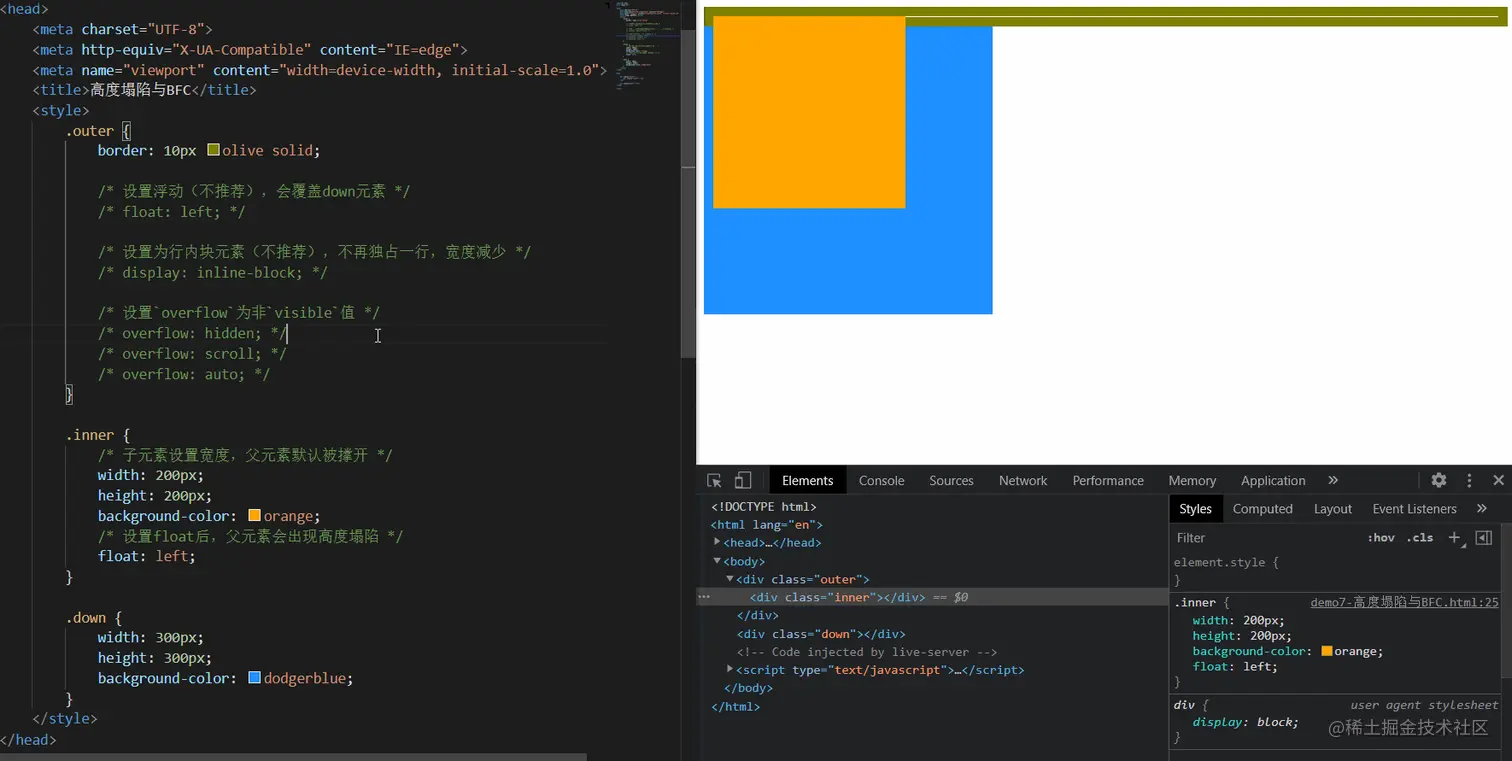The height and width of the screenshot is (761, 1512).
Task: Toggle the device toolbar icon
Action: coord(743,480)
